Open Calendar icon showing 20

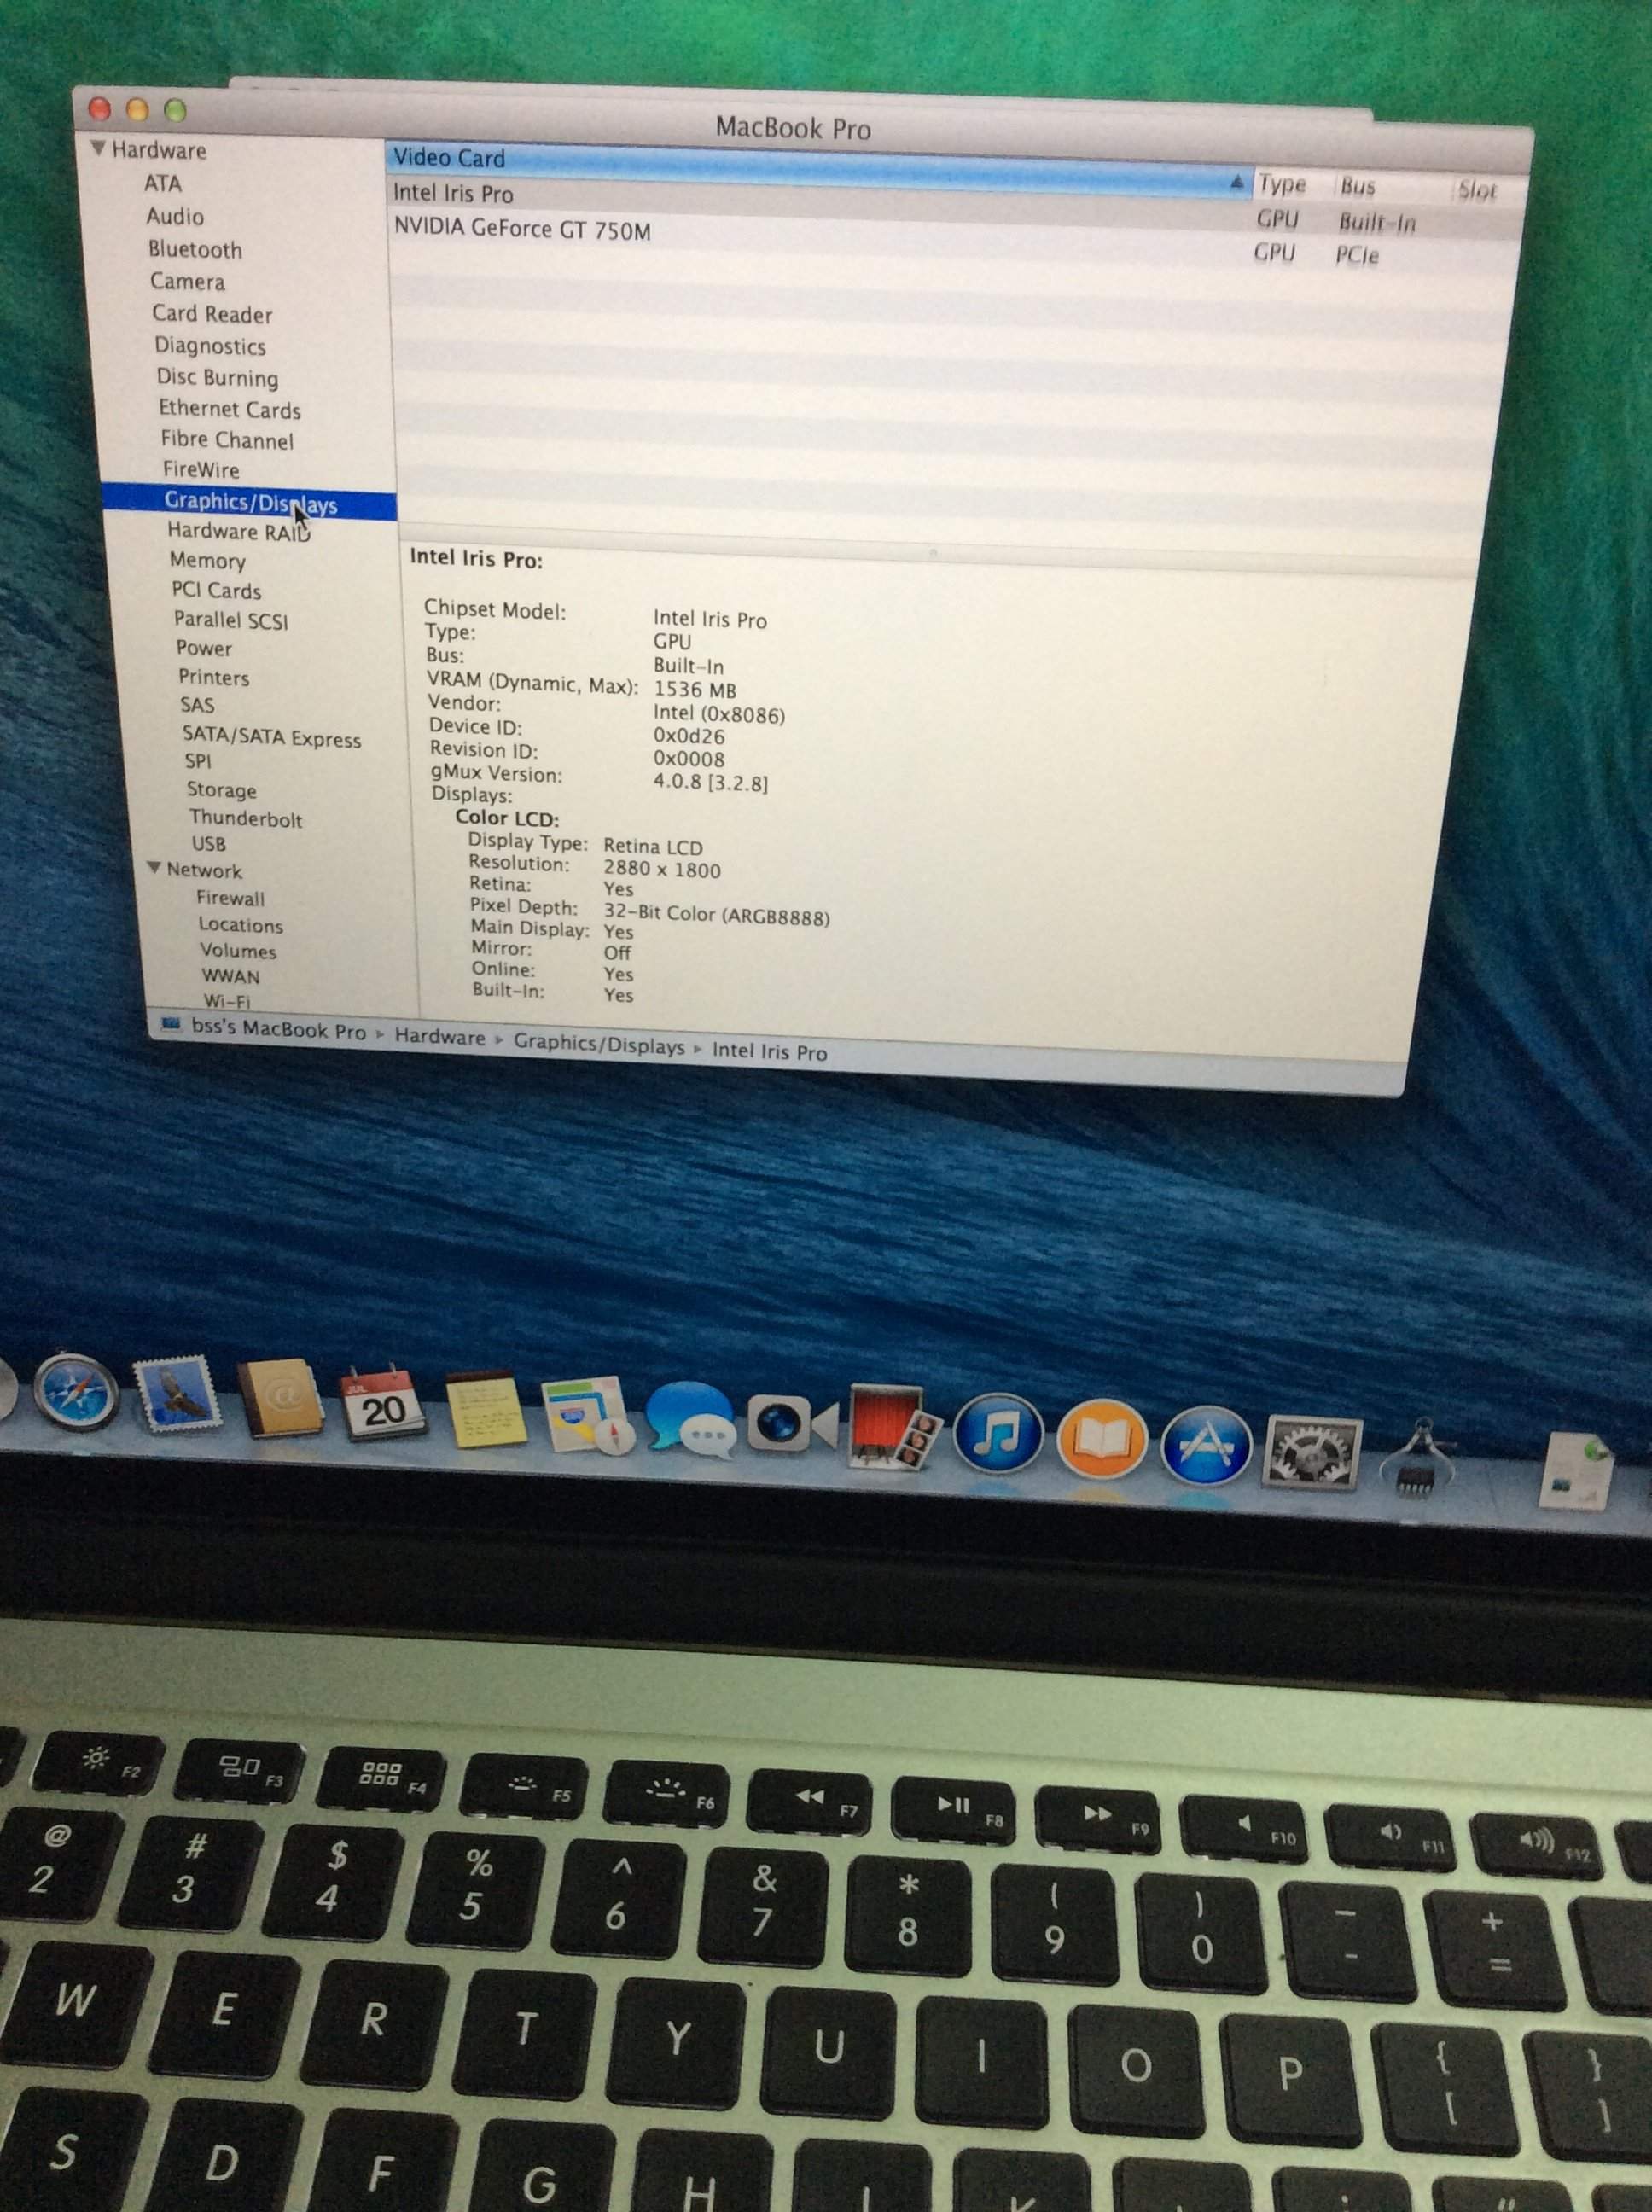tap(383, 1403)
